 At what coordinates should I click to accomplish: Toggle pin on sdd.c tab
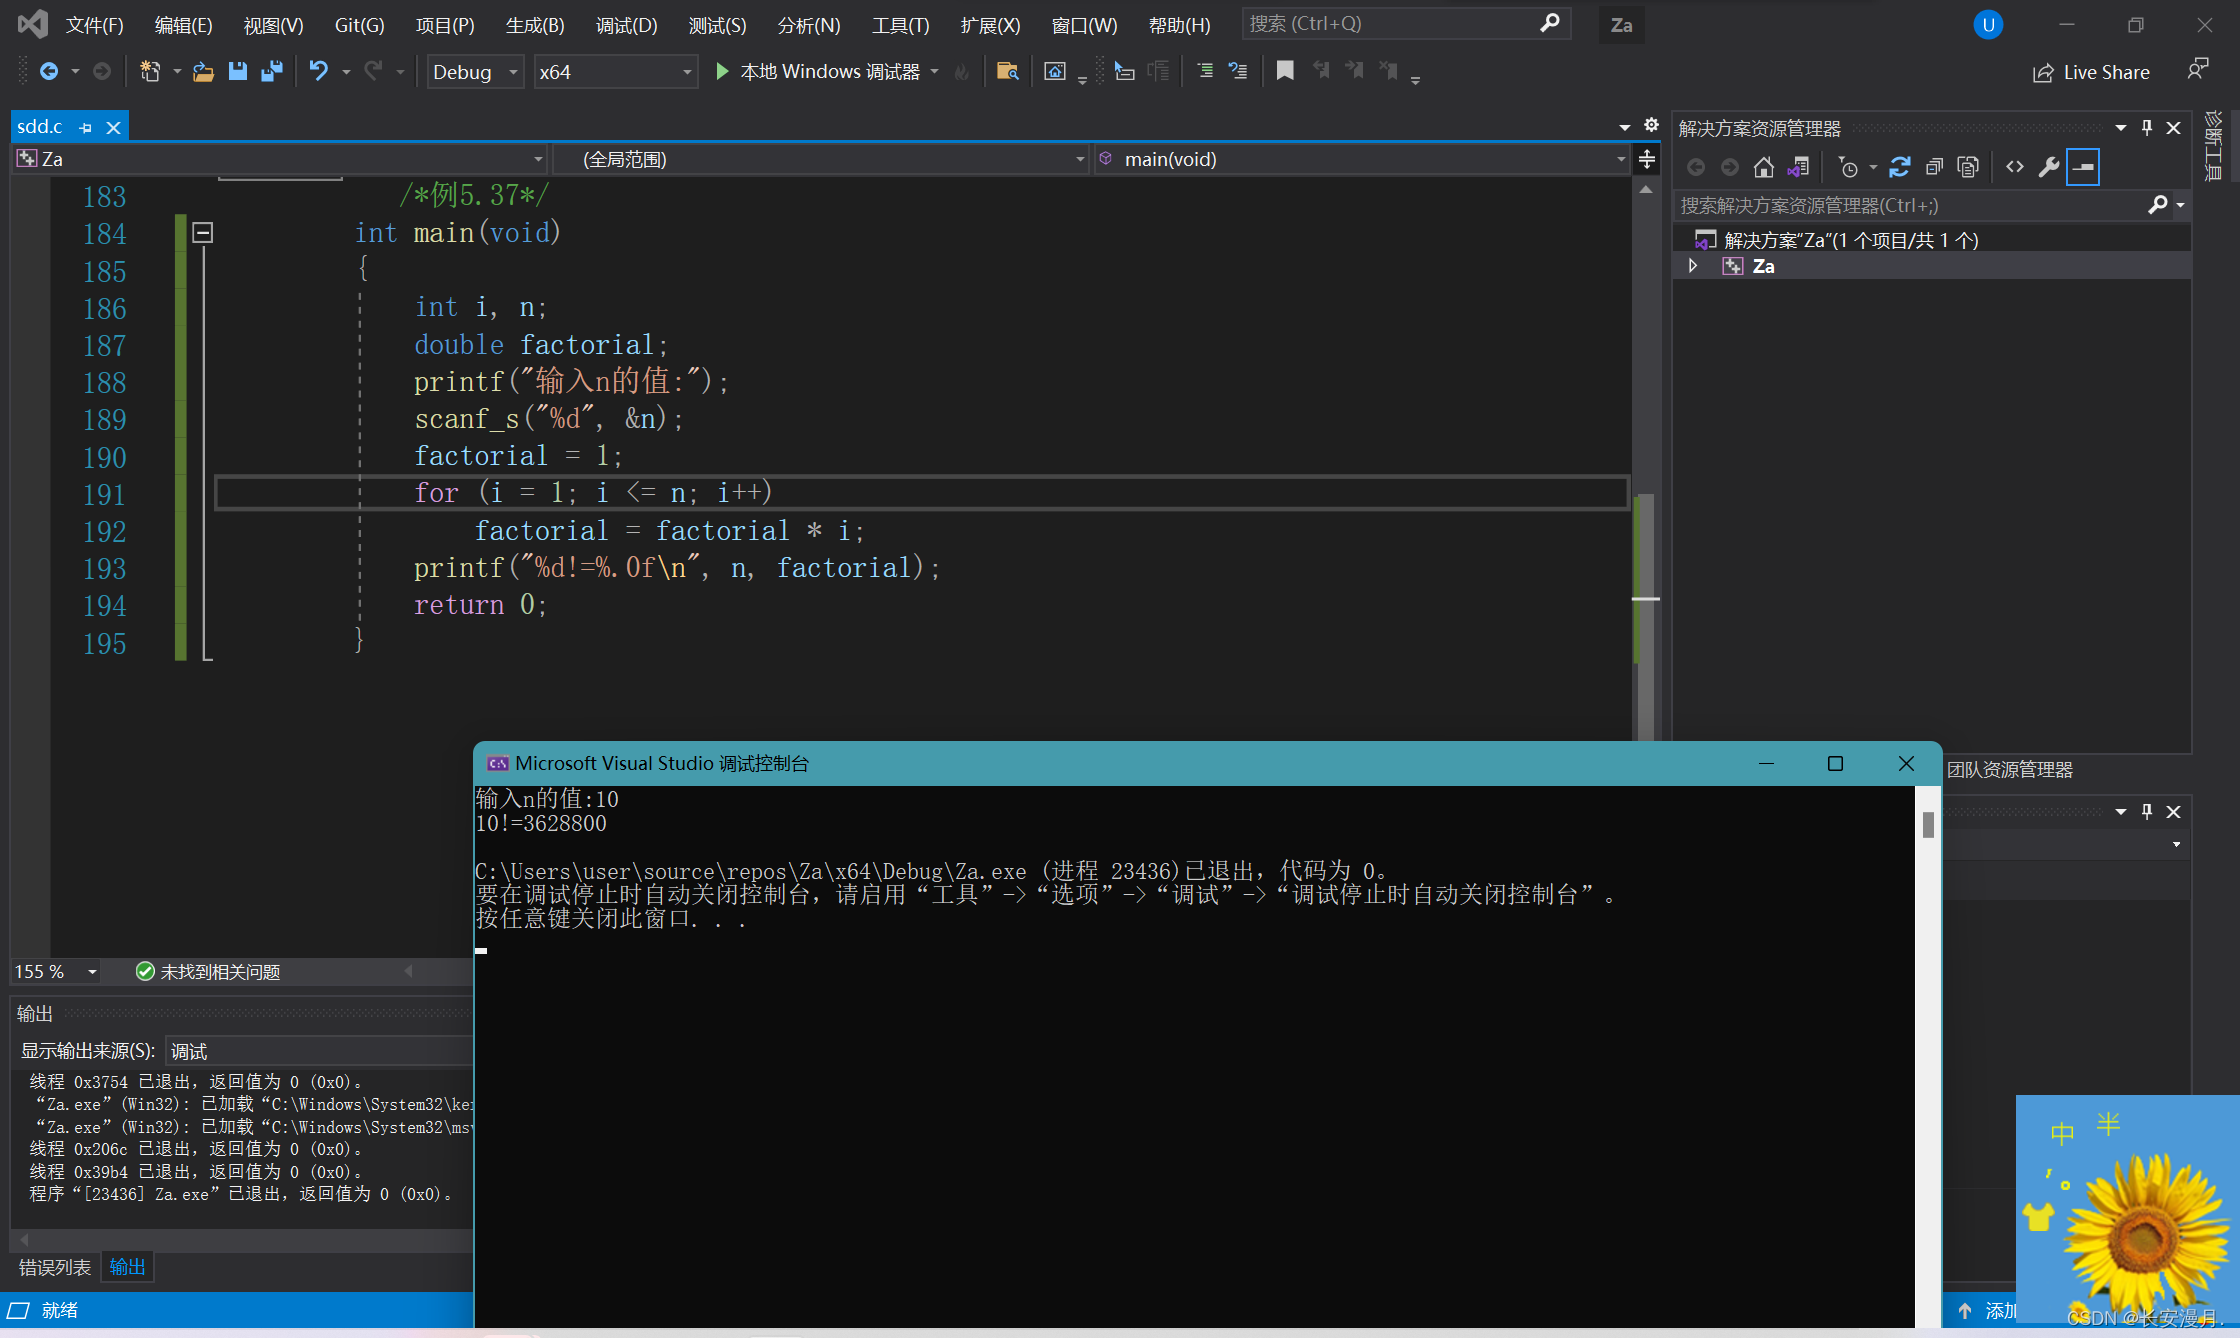tap(86, 128)
